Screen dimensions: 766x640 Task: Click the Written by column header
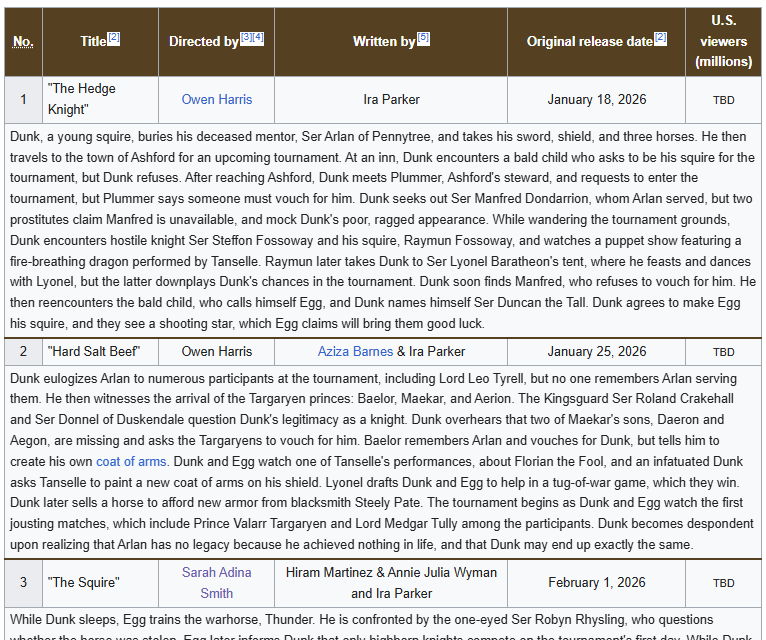click(x=391, y=42)
